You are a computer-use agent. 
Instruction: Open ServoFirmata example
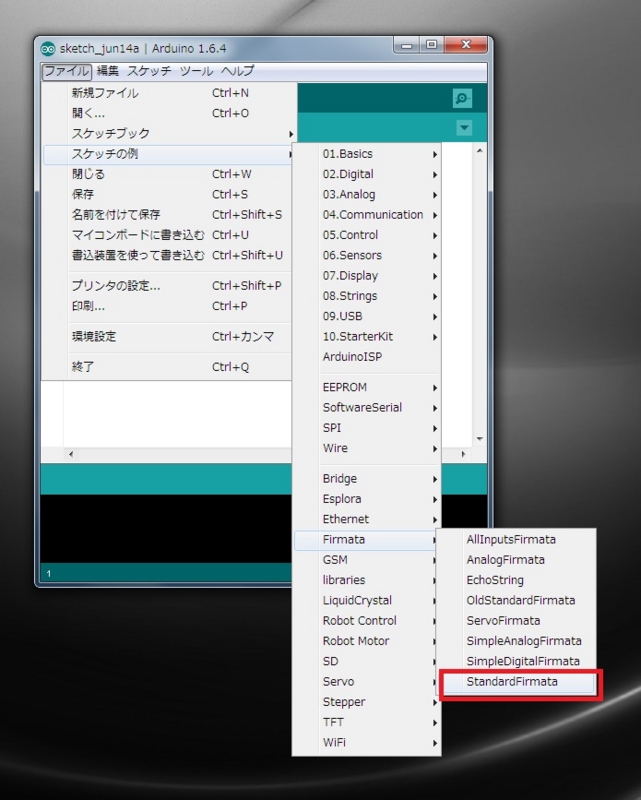pyautogui.click(x=516, y=621)
